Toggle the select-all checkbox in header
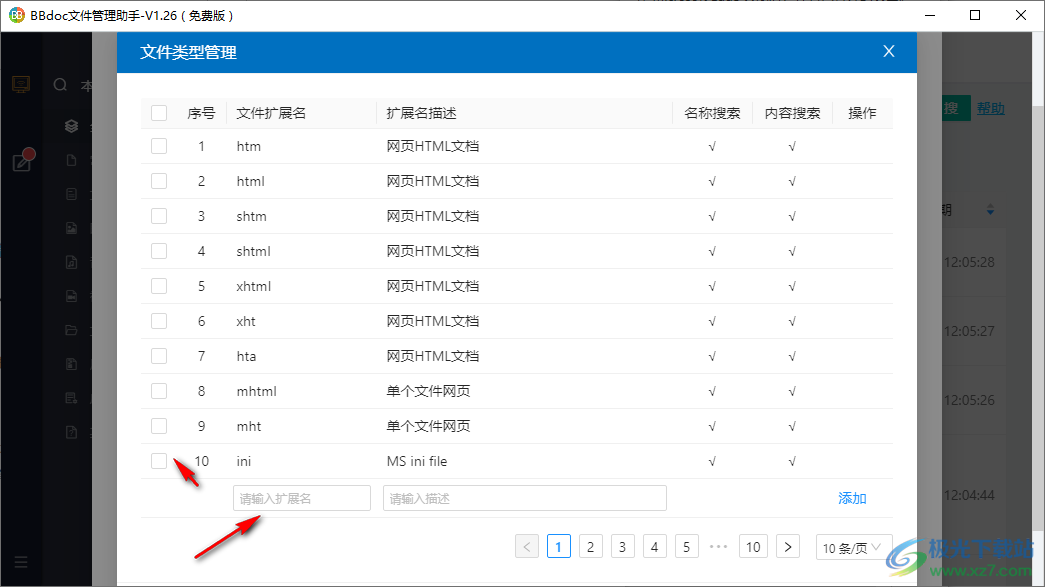This screenshot has width=1045, height=587. [159, 113]
